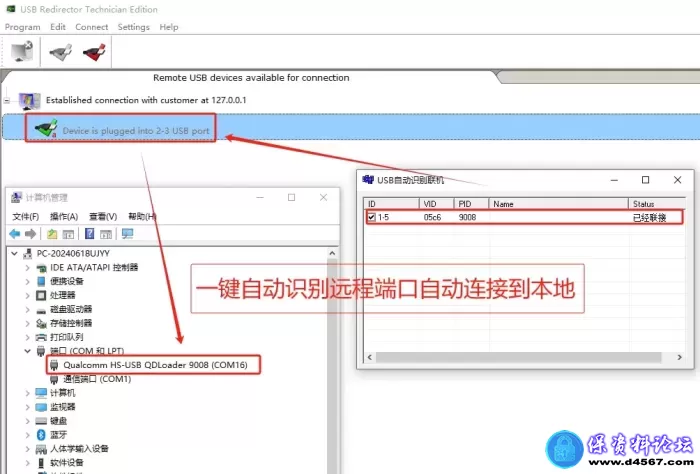Click the blue Help question-mark icon in 计算机管理
The width and height of the screenshot is (700, 474).
(x=89, y=233)
